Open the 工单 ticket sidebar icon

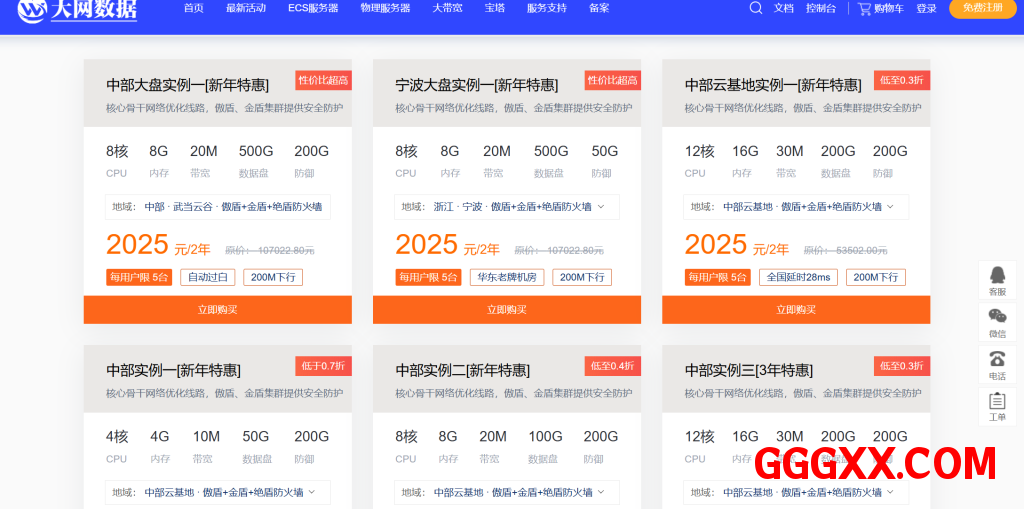coord(997,406)
